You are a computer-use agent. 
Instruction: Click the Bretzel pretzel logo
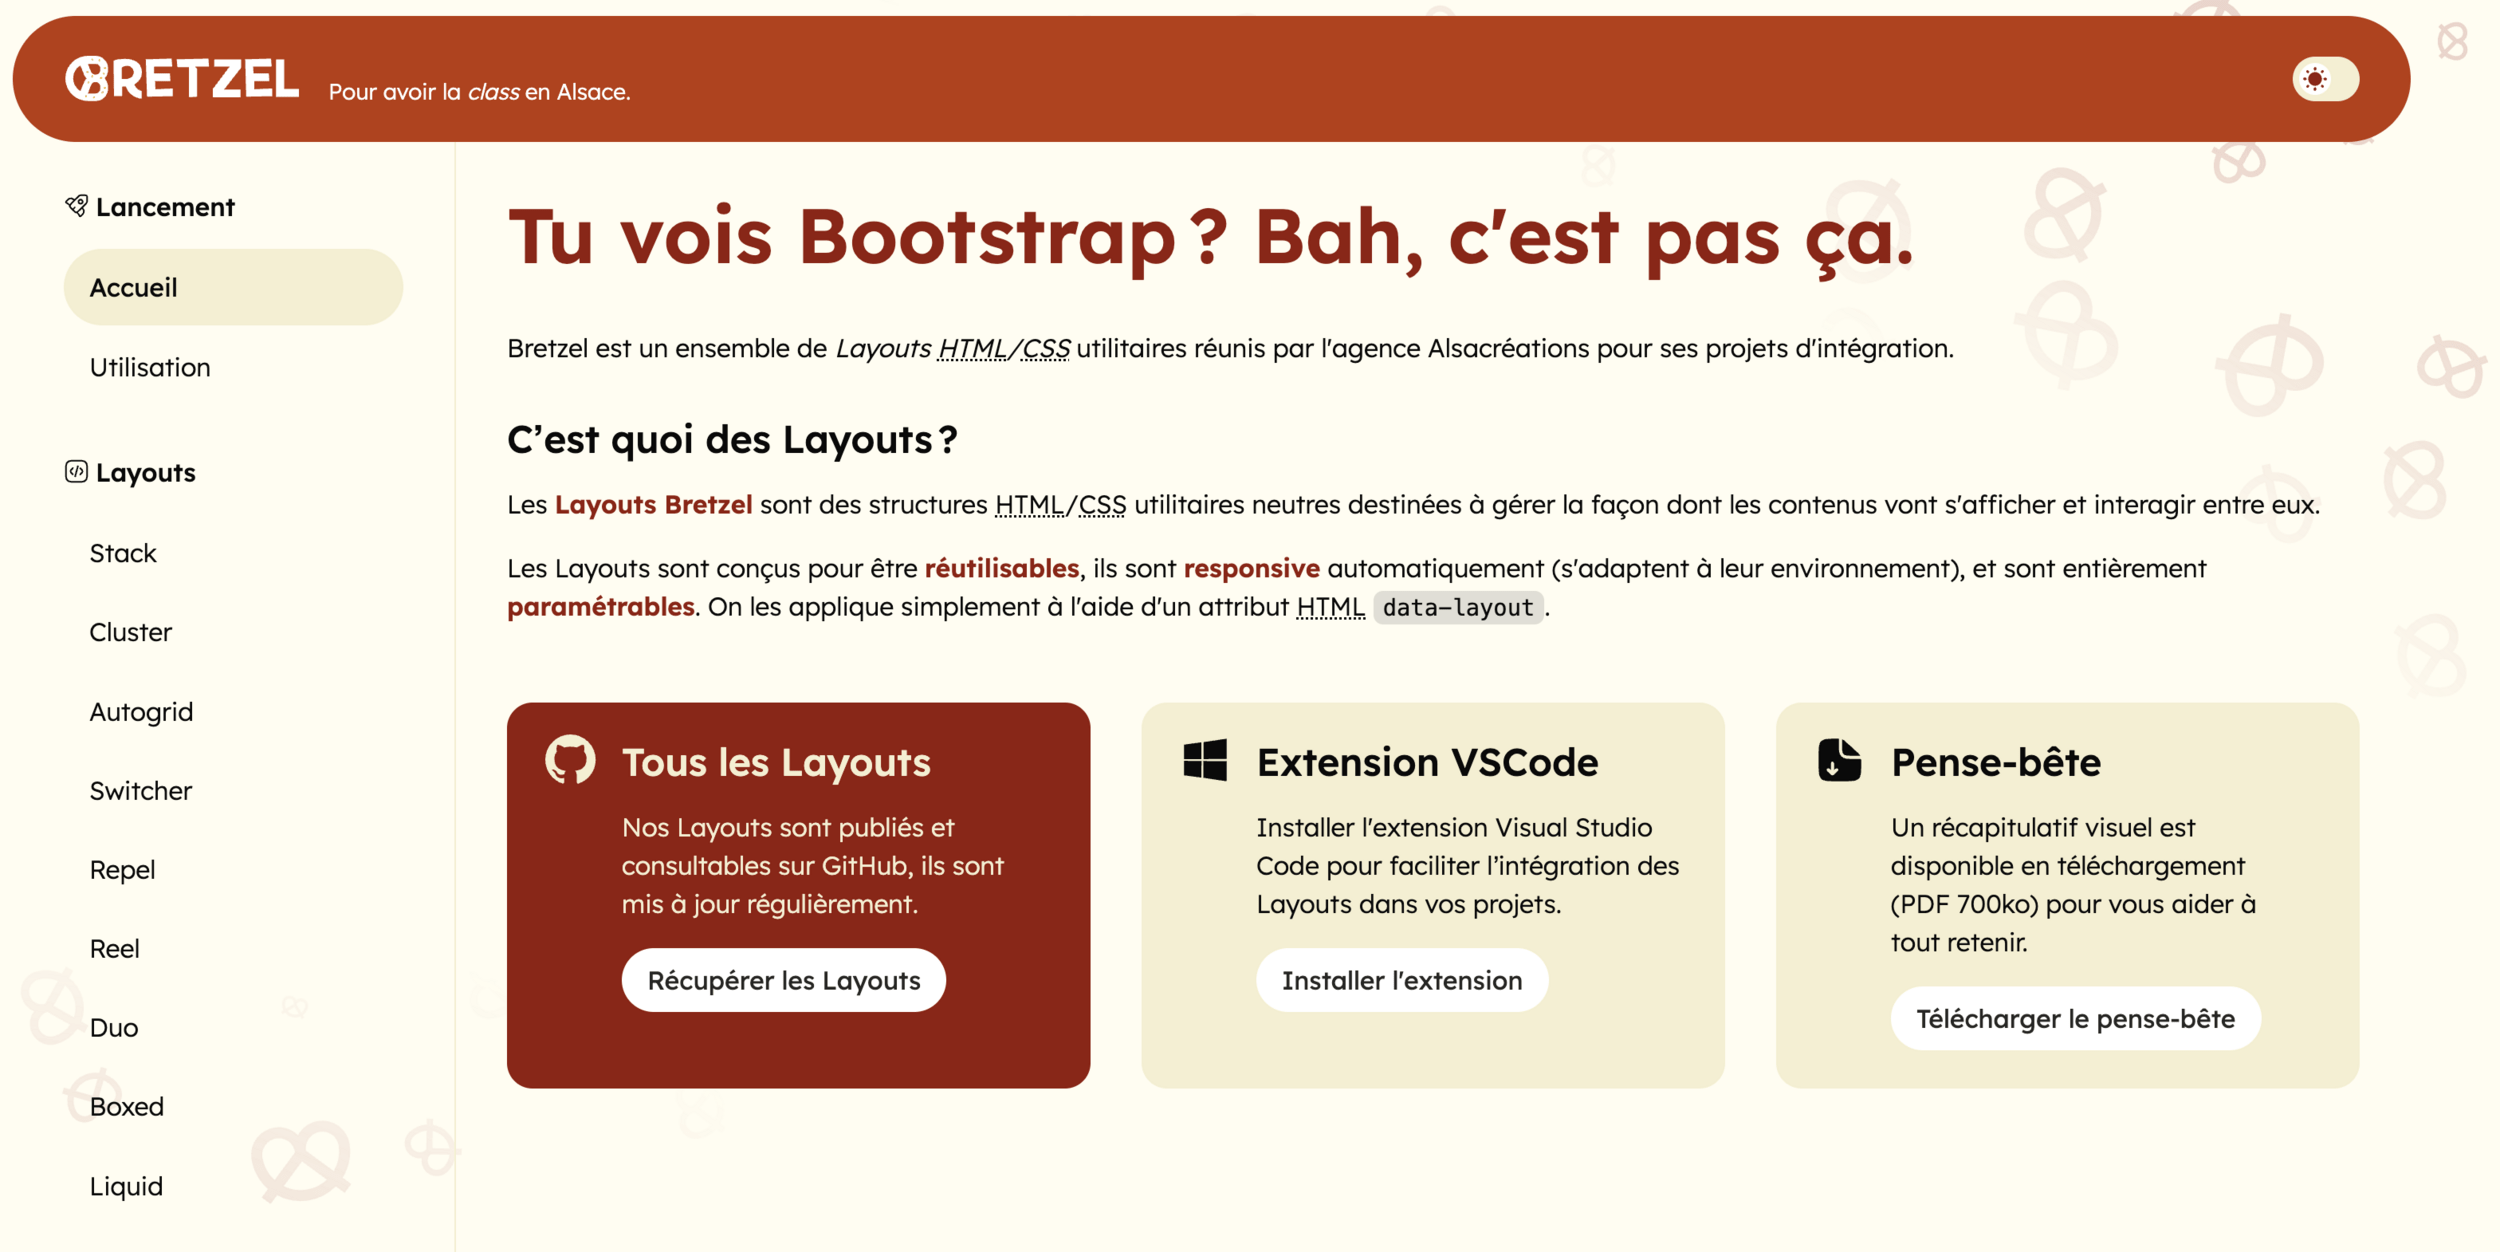pos(87,79)
